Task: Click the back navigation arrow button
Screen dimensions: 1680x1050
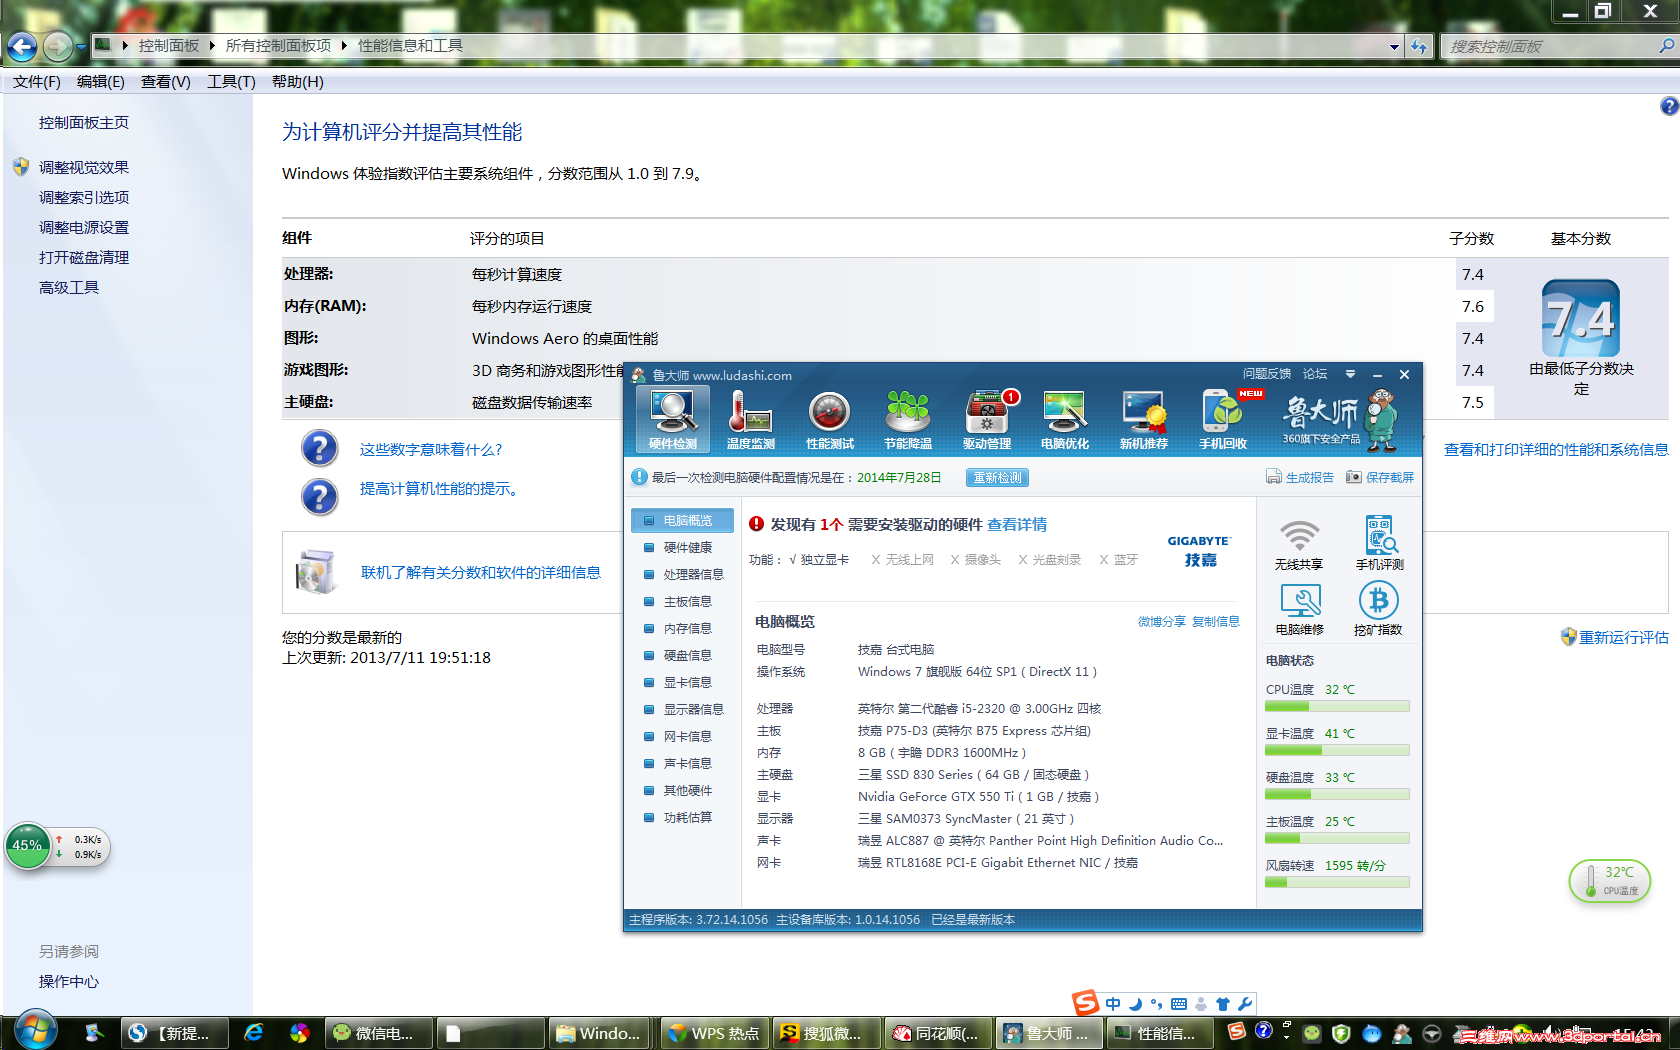Action: (x=22, y=46)
